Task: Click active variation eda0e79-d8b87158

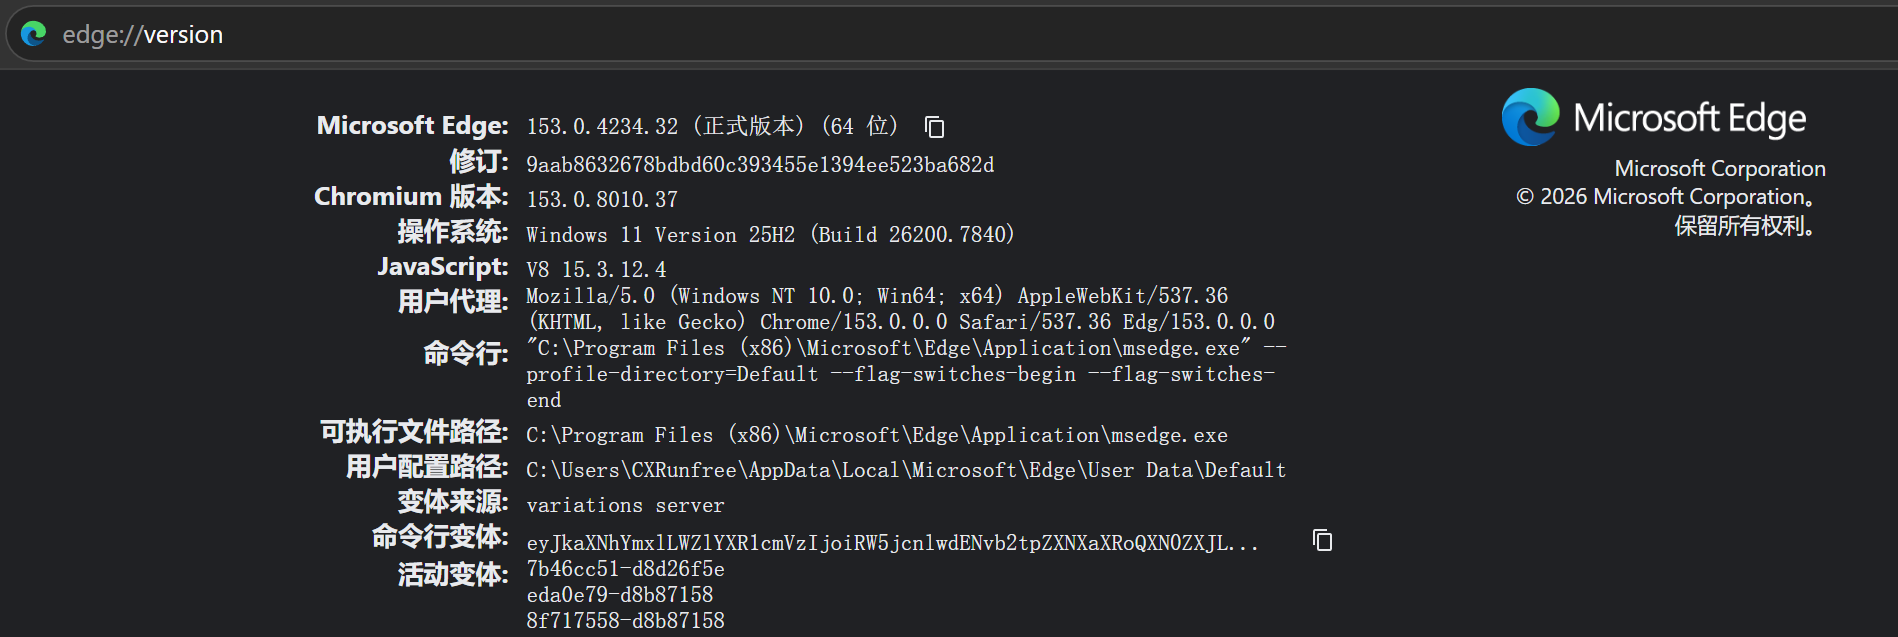Action: [620, 595]
